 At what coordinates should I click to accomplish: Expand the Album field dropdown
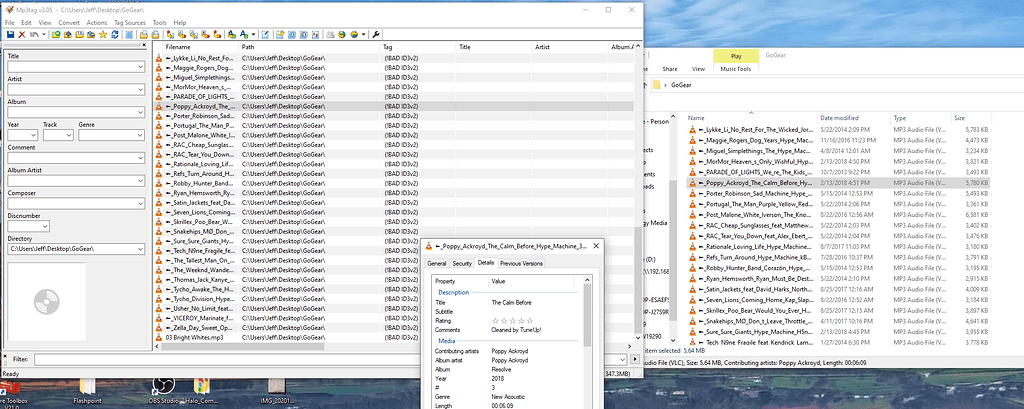[x=140, y=112]
